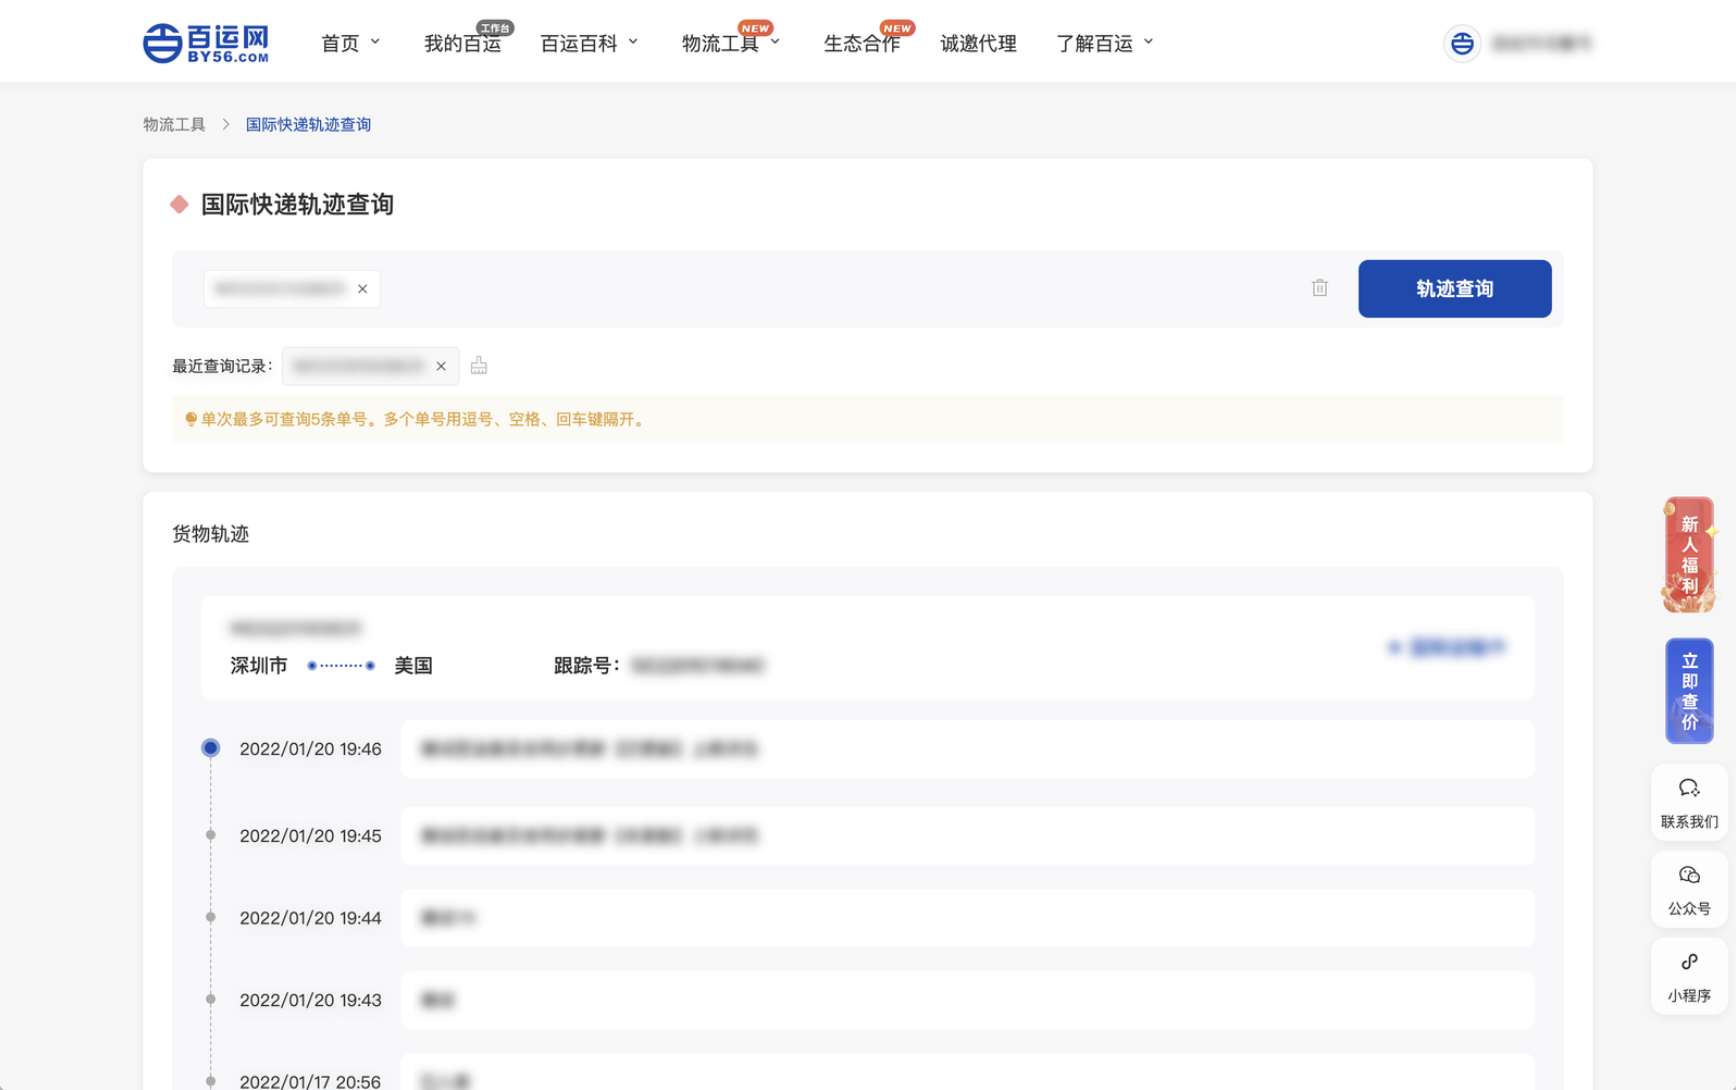Clear recent query history using the broom icon

[478, 365]
